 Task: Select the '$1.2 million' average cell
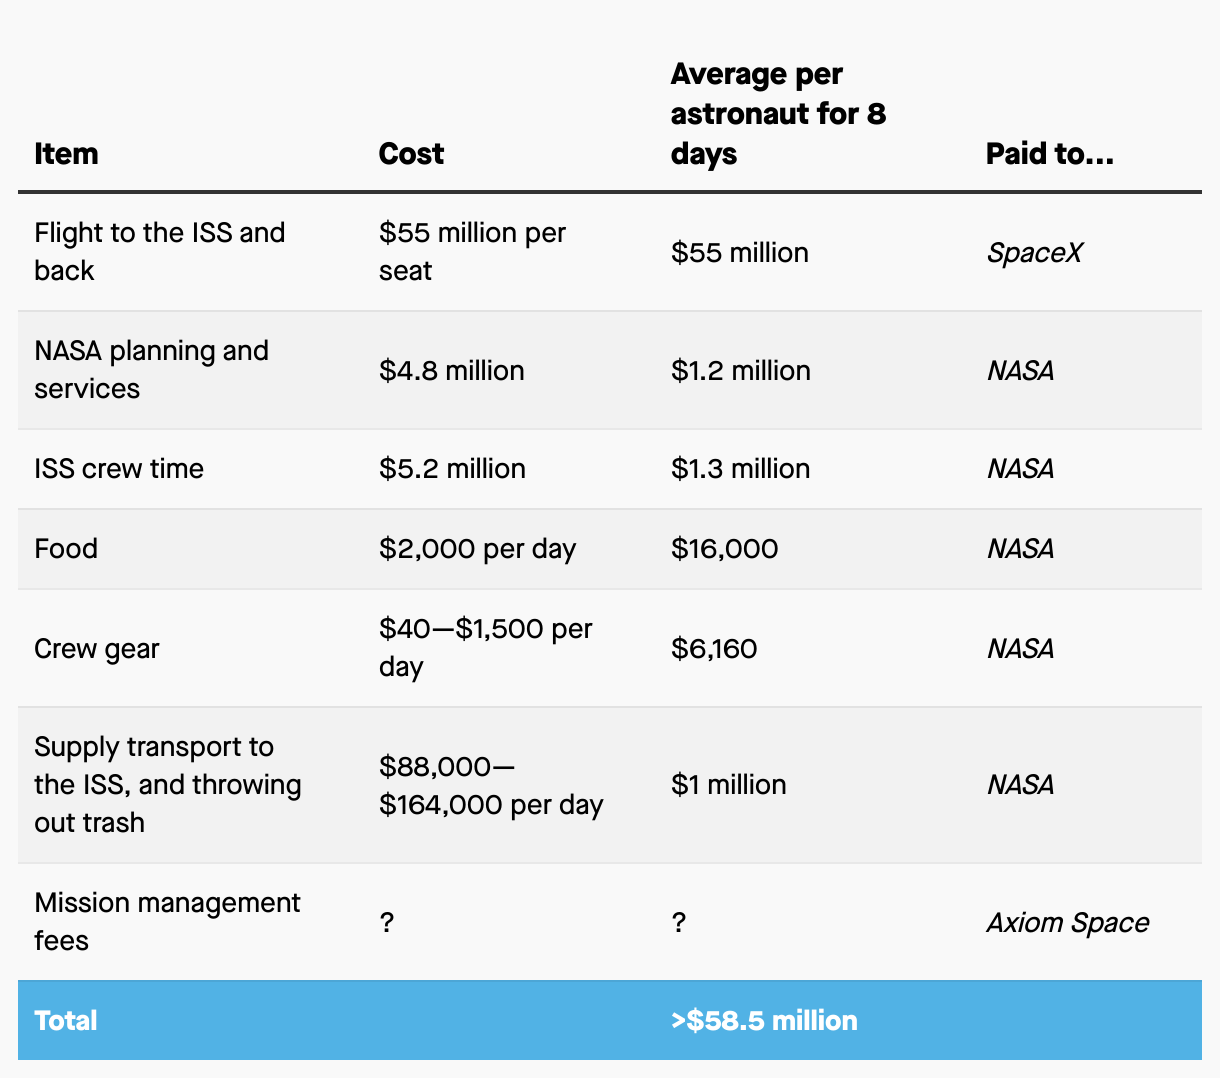[740, 371]
